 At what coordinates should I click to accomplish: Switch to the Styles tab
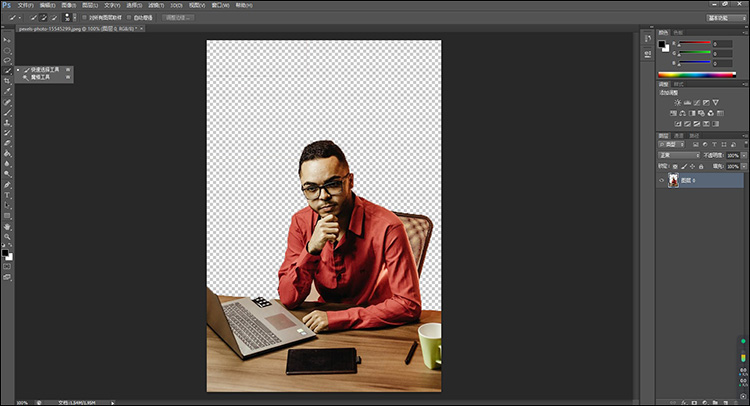point(679,84)
